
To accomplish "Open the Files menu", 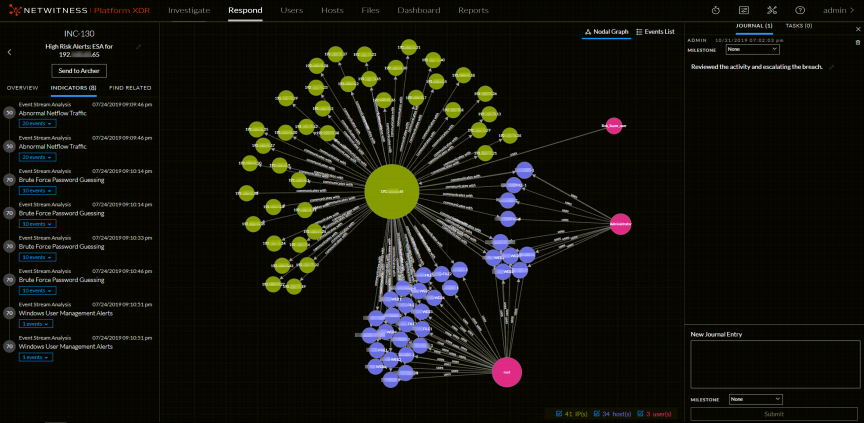I will 370,10.
